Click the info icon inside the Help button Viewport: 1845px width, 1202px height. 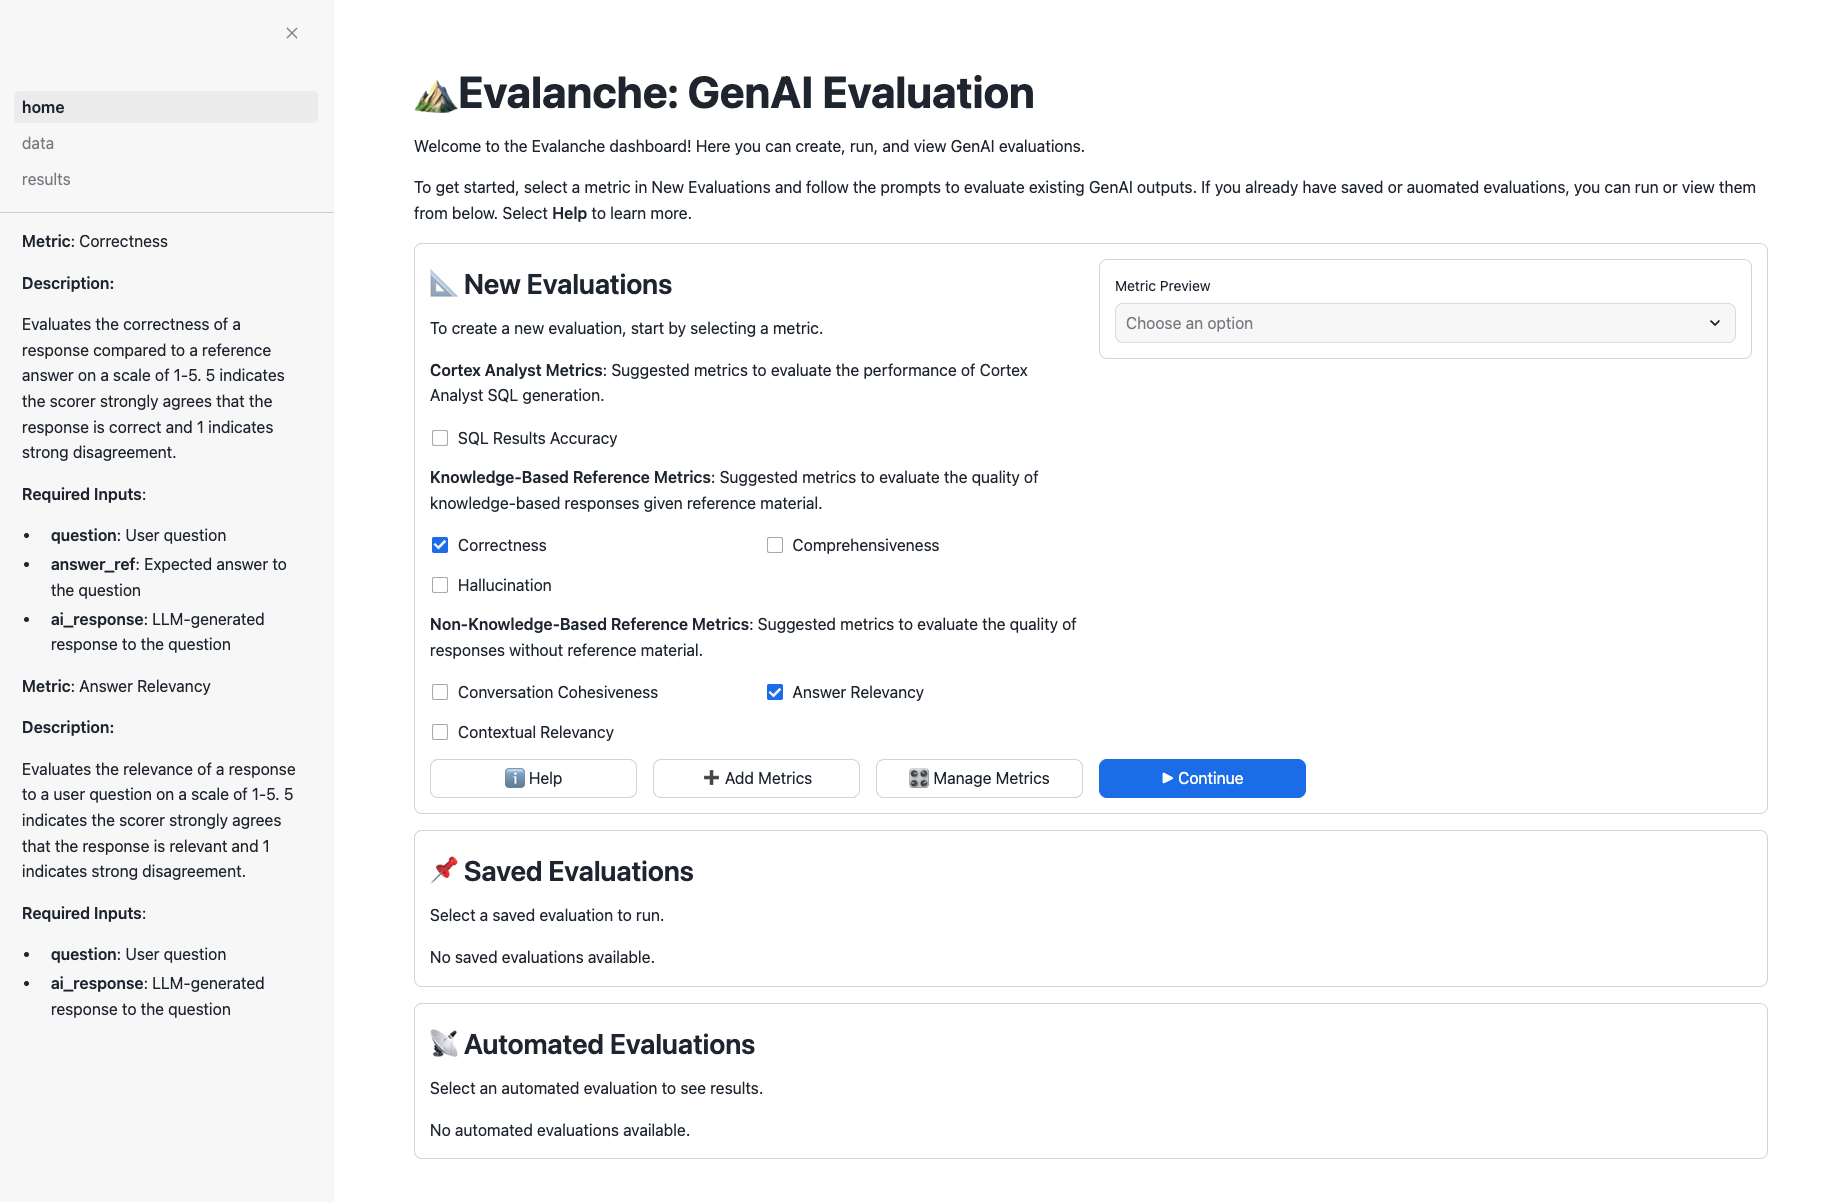(513, 778)
